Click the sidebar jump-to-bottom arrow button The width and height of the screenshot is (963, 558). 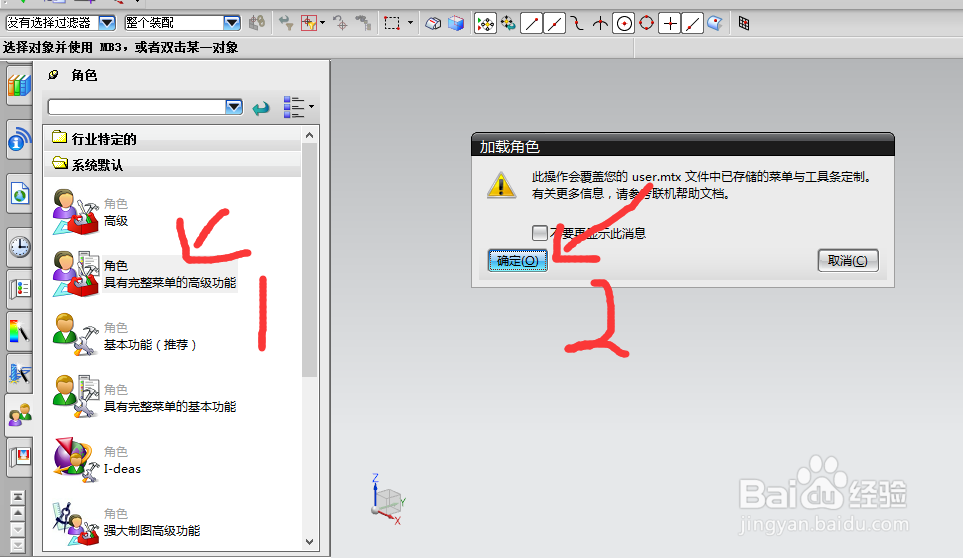[x=18, y=545]
